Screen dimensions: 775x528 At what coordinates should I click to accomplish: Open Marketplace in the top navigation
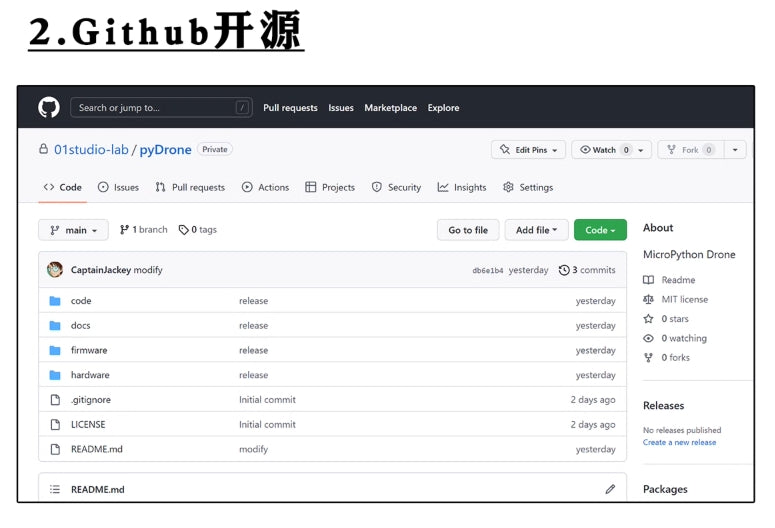click(x=390, y=107)
